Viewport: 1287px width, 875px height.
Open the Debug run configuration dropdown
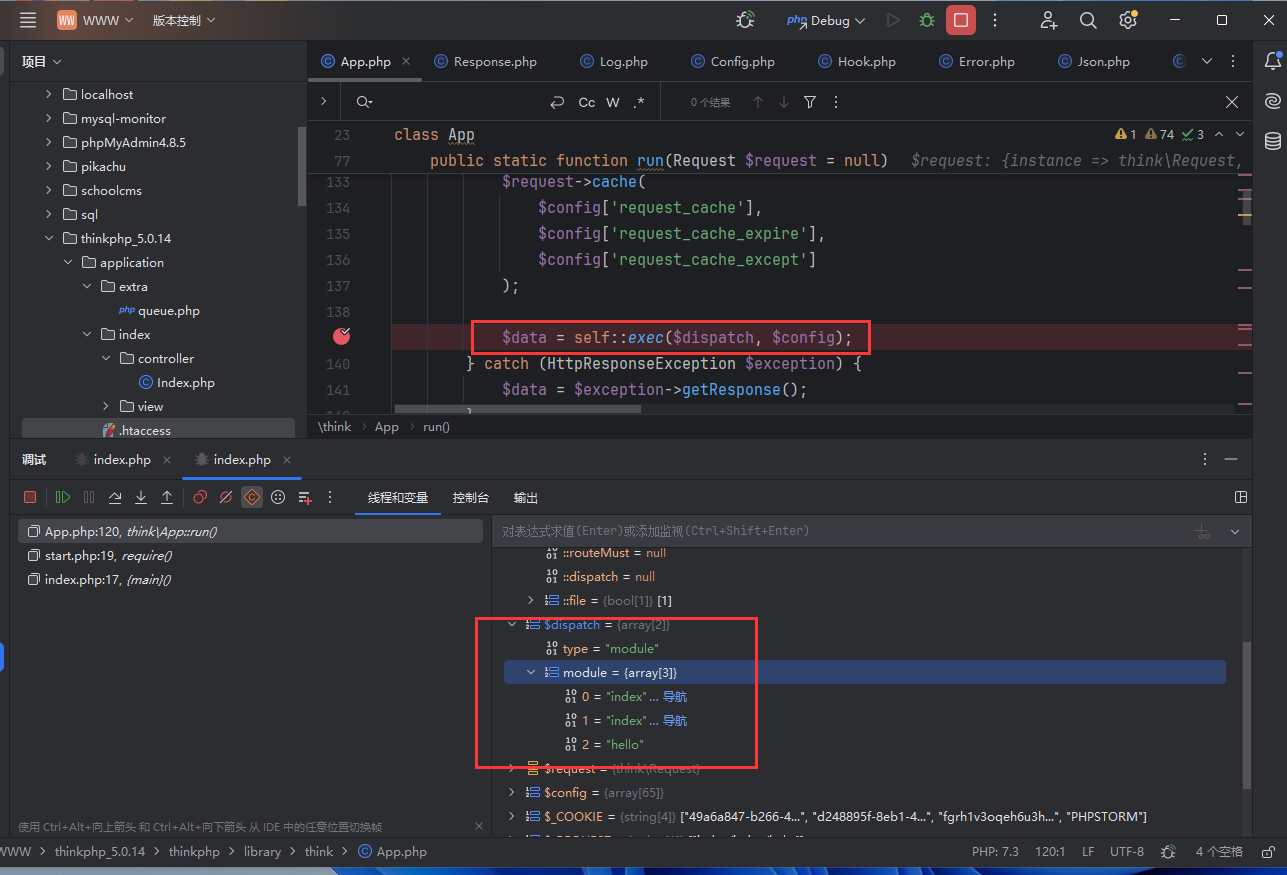(x=826, y=20)
